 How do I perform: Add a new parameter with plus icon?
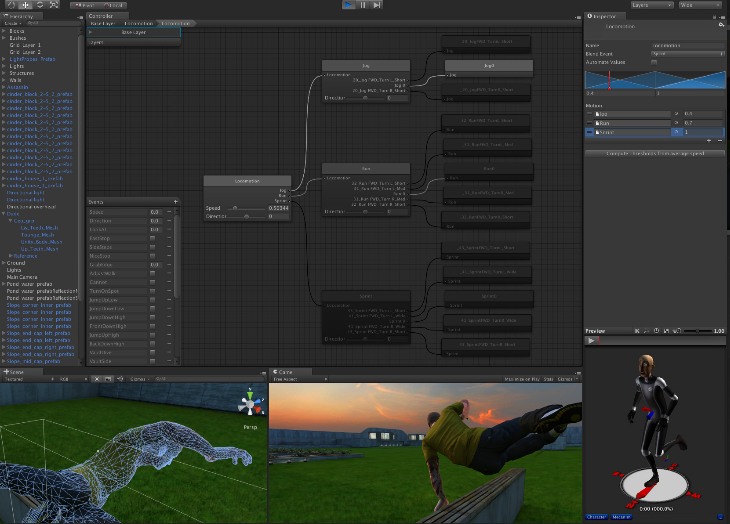pyautogui.click(x=175, y=202)
